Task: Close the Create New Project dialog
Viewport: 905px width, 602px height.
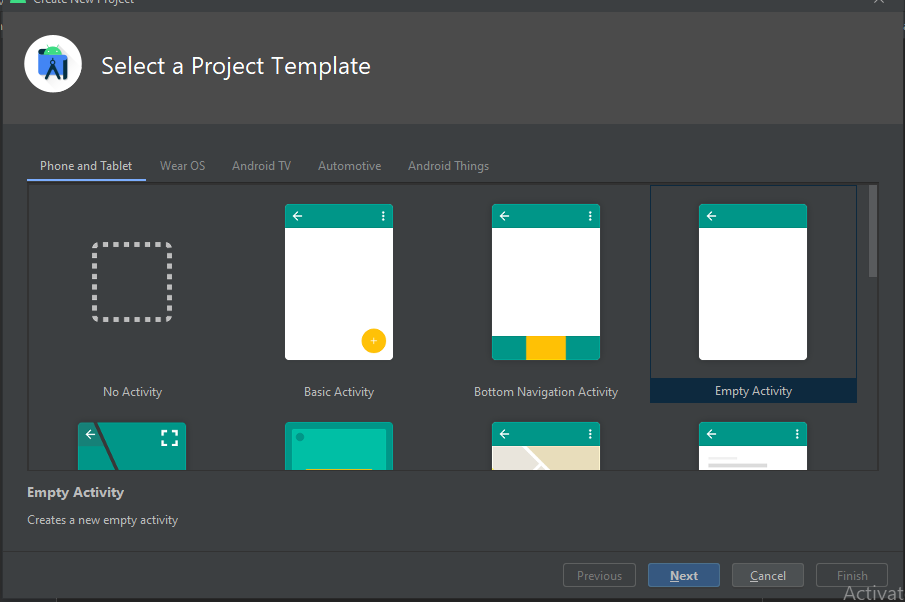Action: (x=877, y=4)
